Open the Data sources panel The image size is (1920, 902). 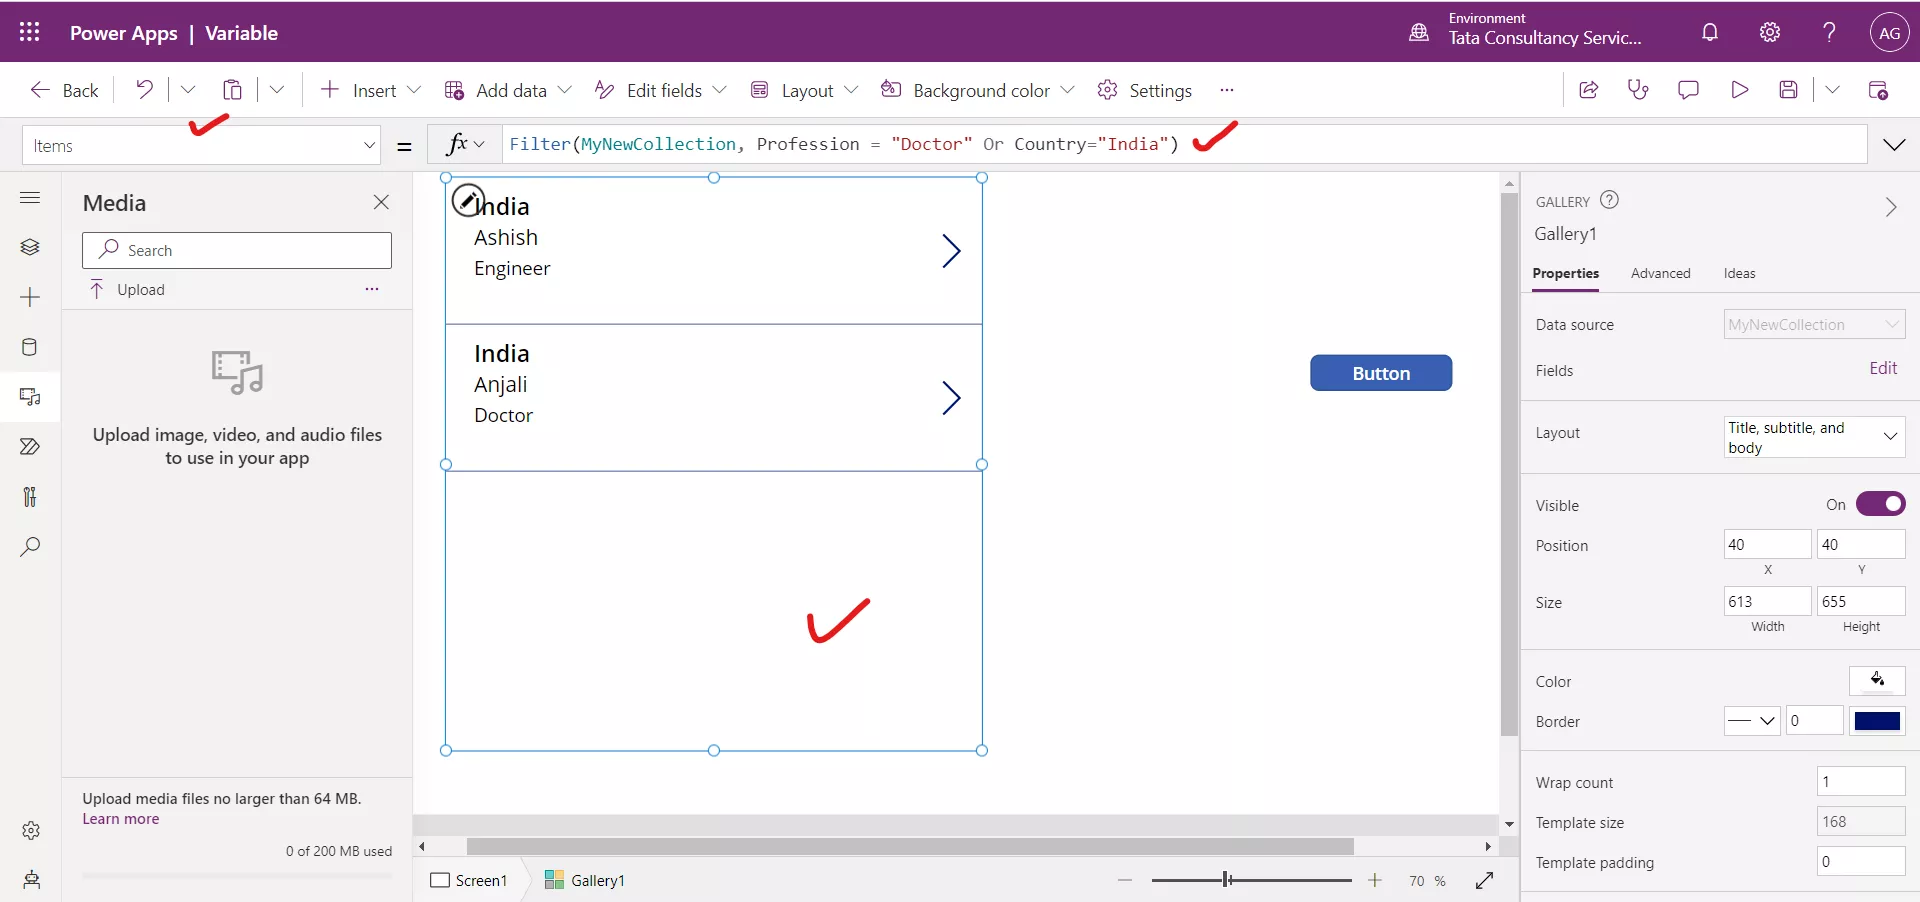(x=30, y=347)
